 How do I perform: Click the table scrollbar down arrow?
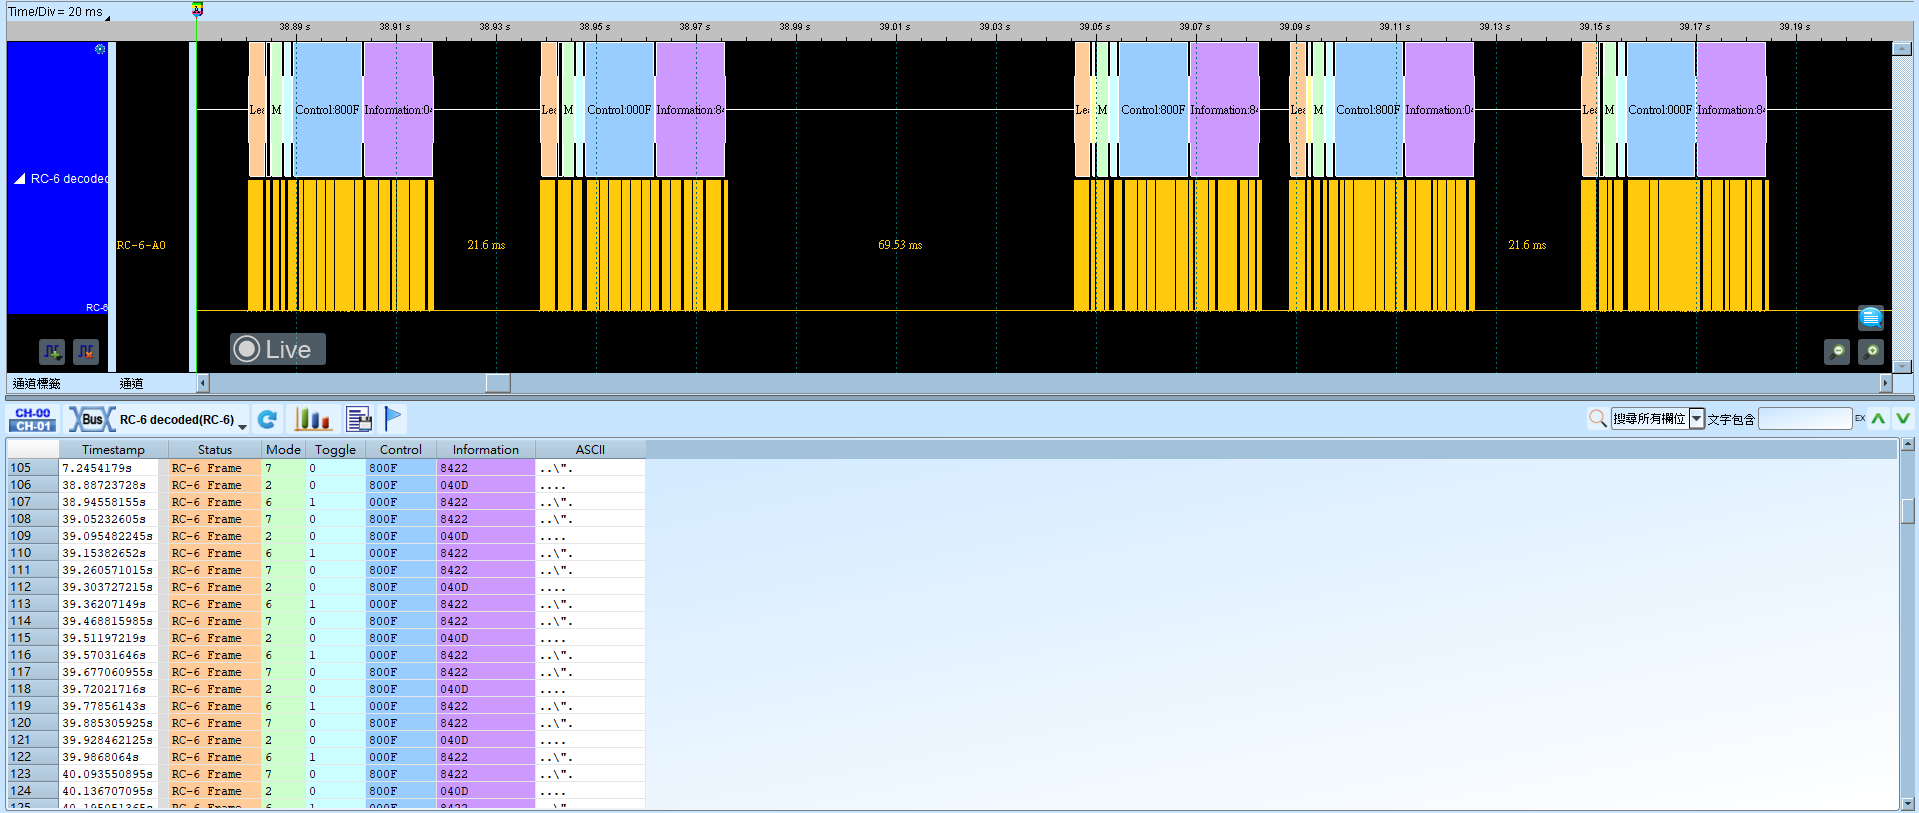point(1907,803)
